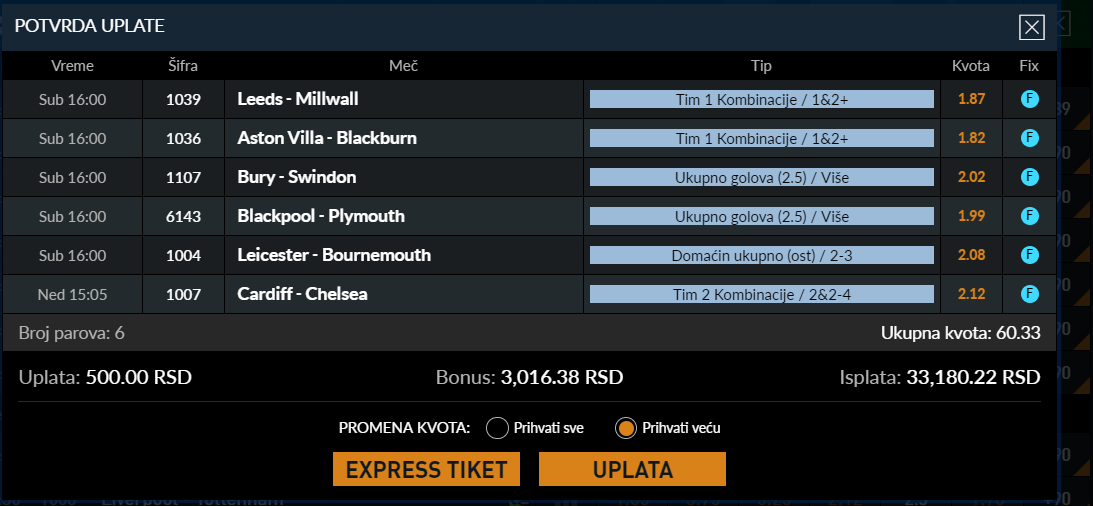
Task: Toggle Fix icon on Aston Villa - Blackburn row
Action: (x=1030, y=138)
